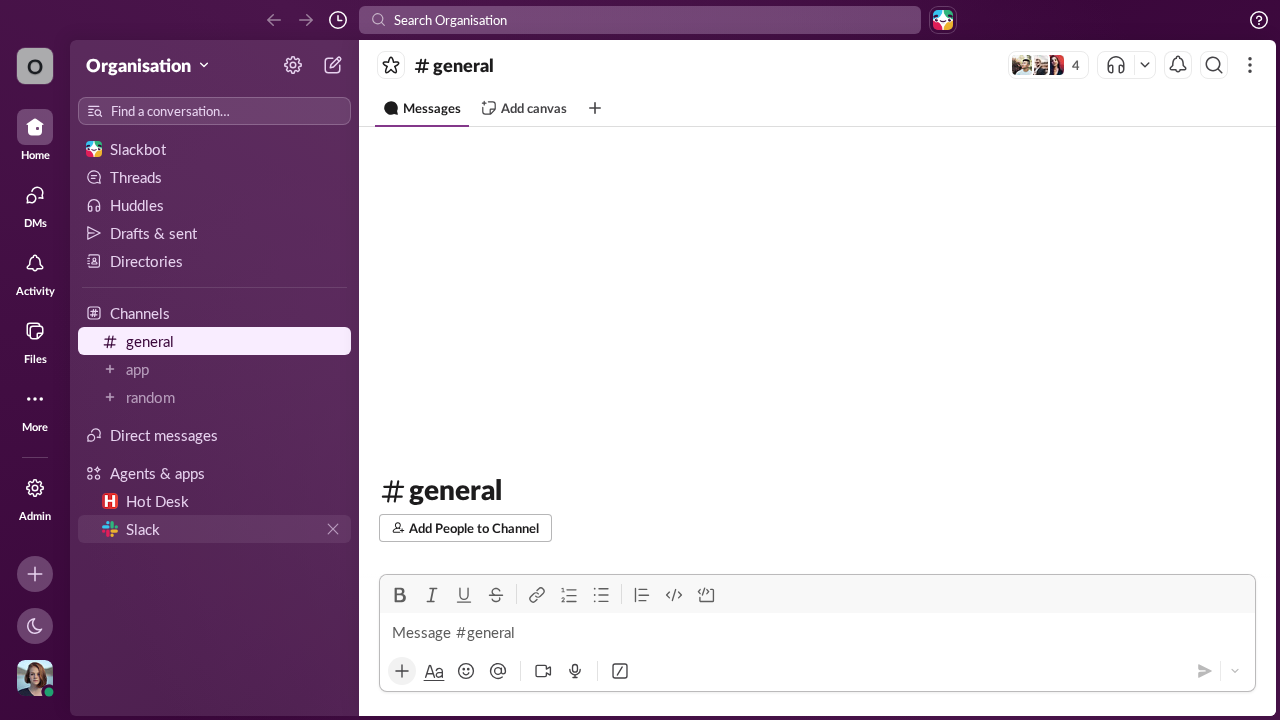Toggle bold formatting

tap(400, 595)
